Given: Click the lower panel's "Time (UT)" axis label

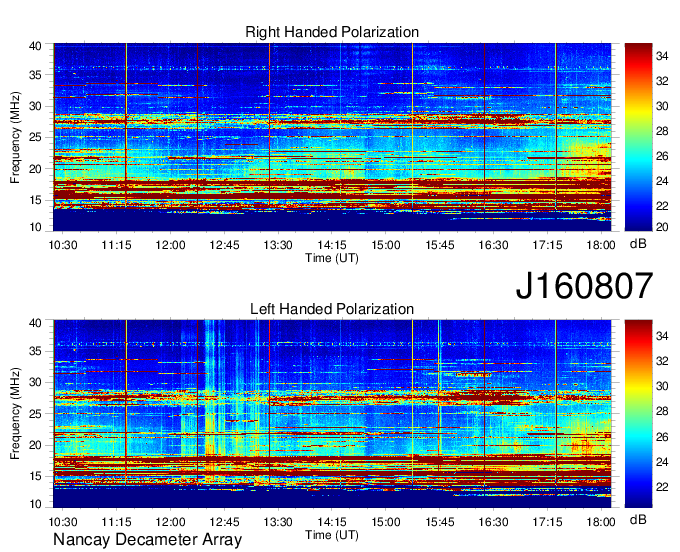Looking at the screenshot, I should point(332,535).
